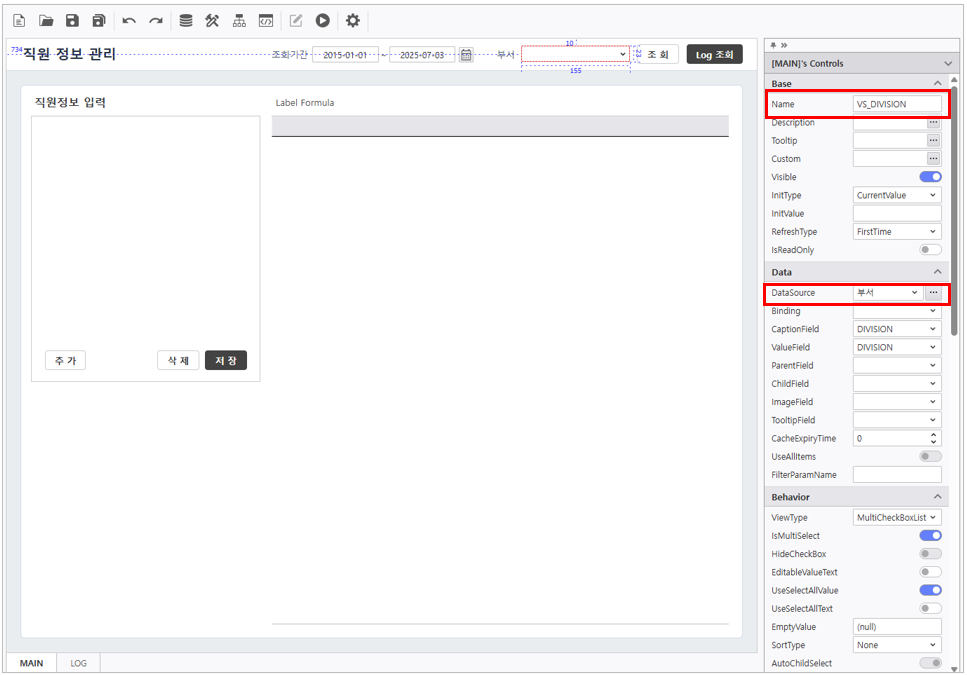Click the undo arrow icon
The height and width of the screenshot is (675, 967).
129,20
